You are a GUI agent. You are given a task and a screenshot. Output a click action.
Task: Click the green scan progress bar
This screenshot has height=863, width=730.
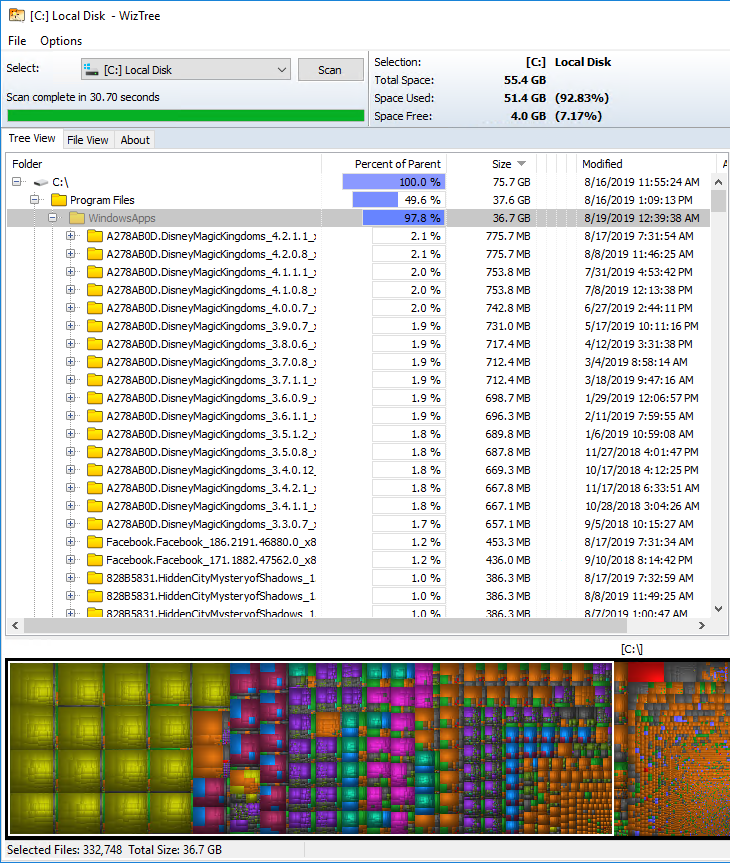pos(186,116)
